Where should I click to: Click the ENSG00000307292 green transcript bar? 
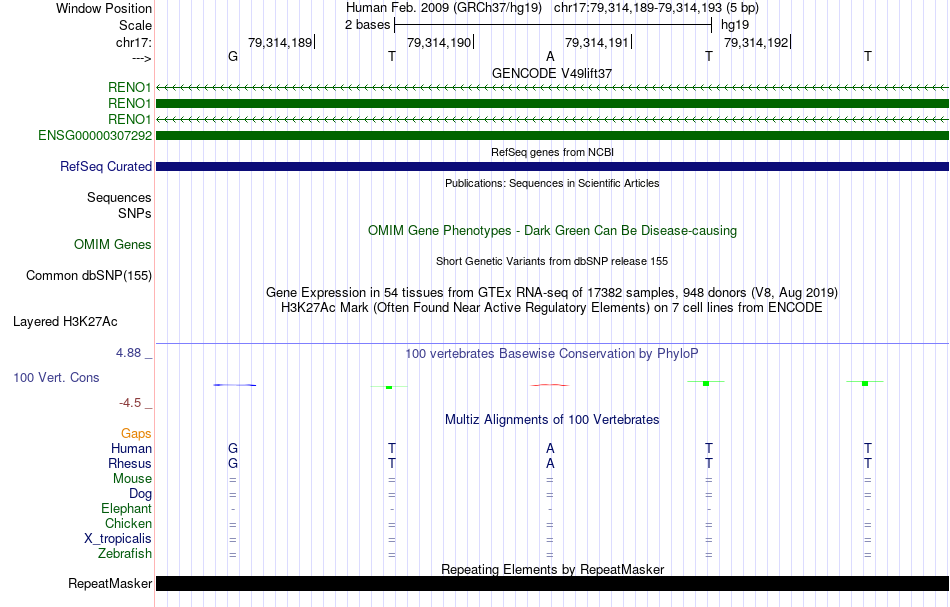pos(552,136)
